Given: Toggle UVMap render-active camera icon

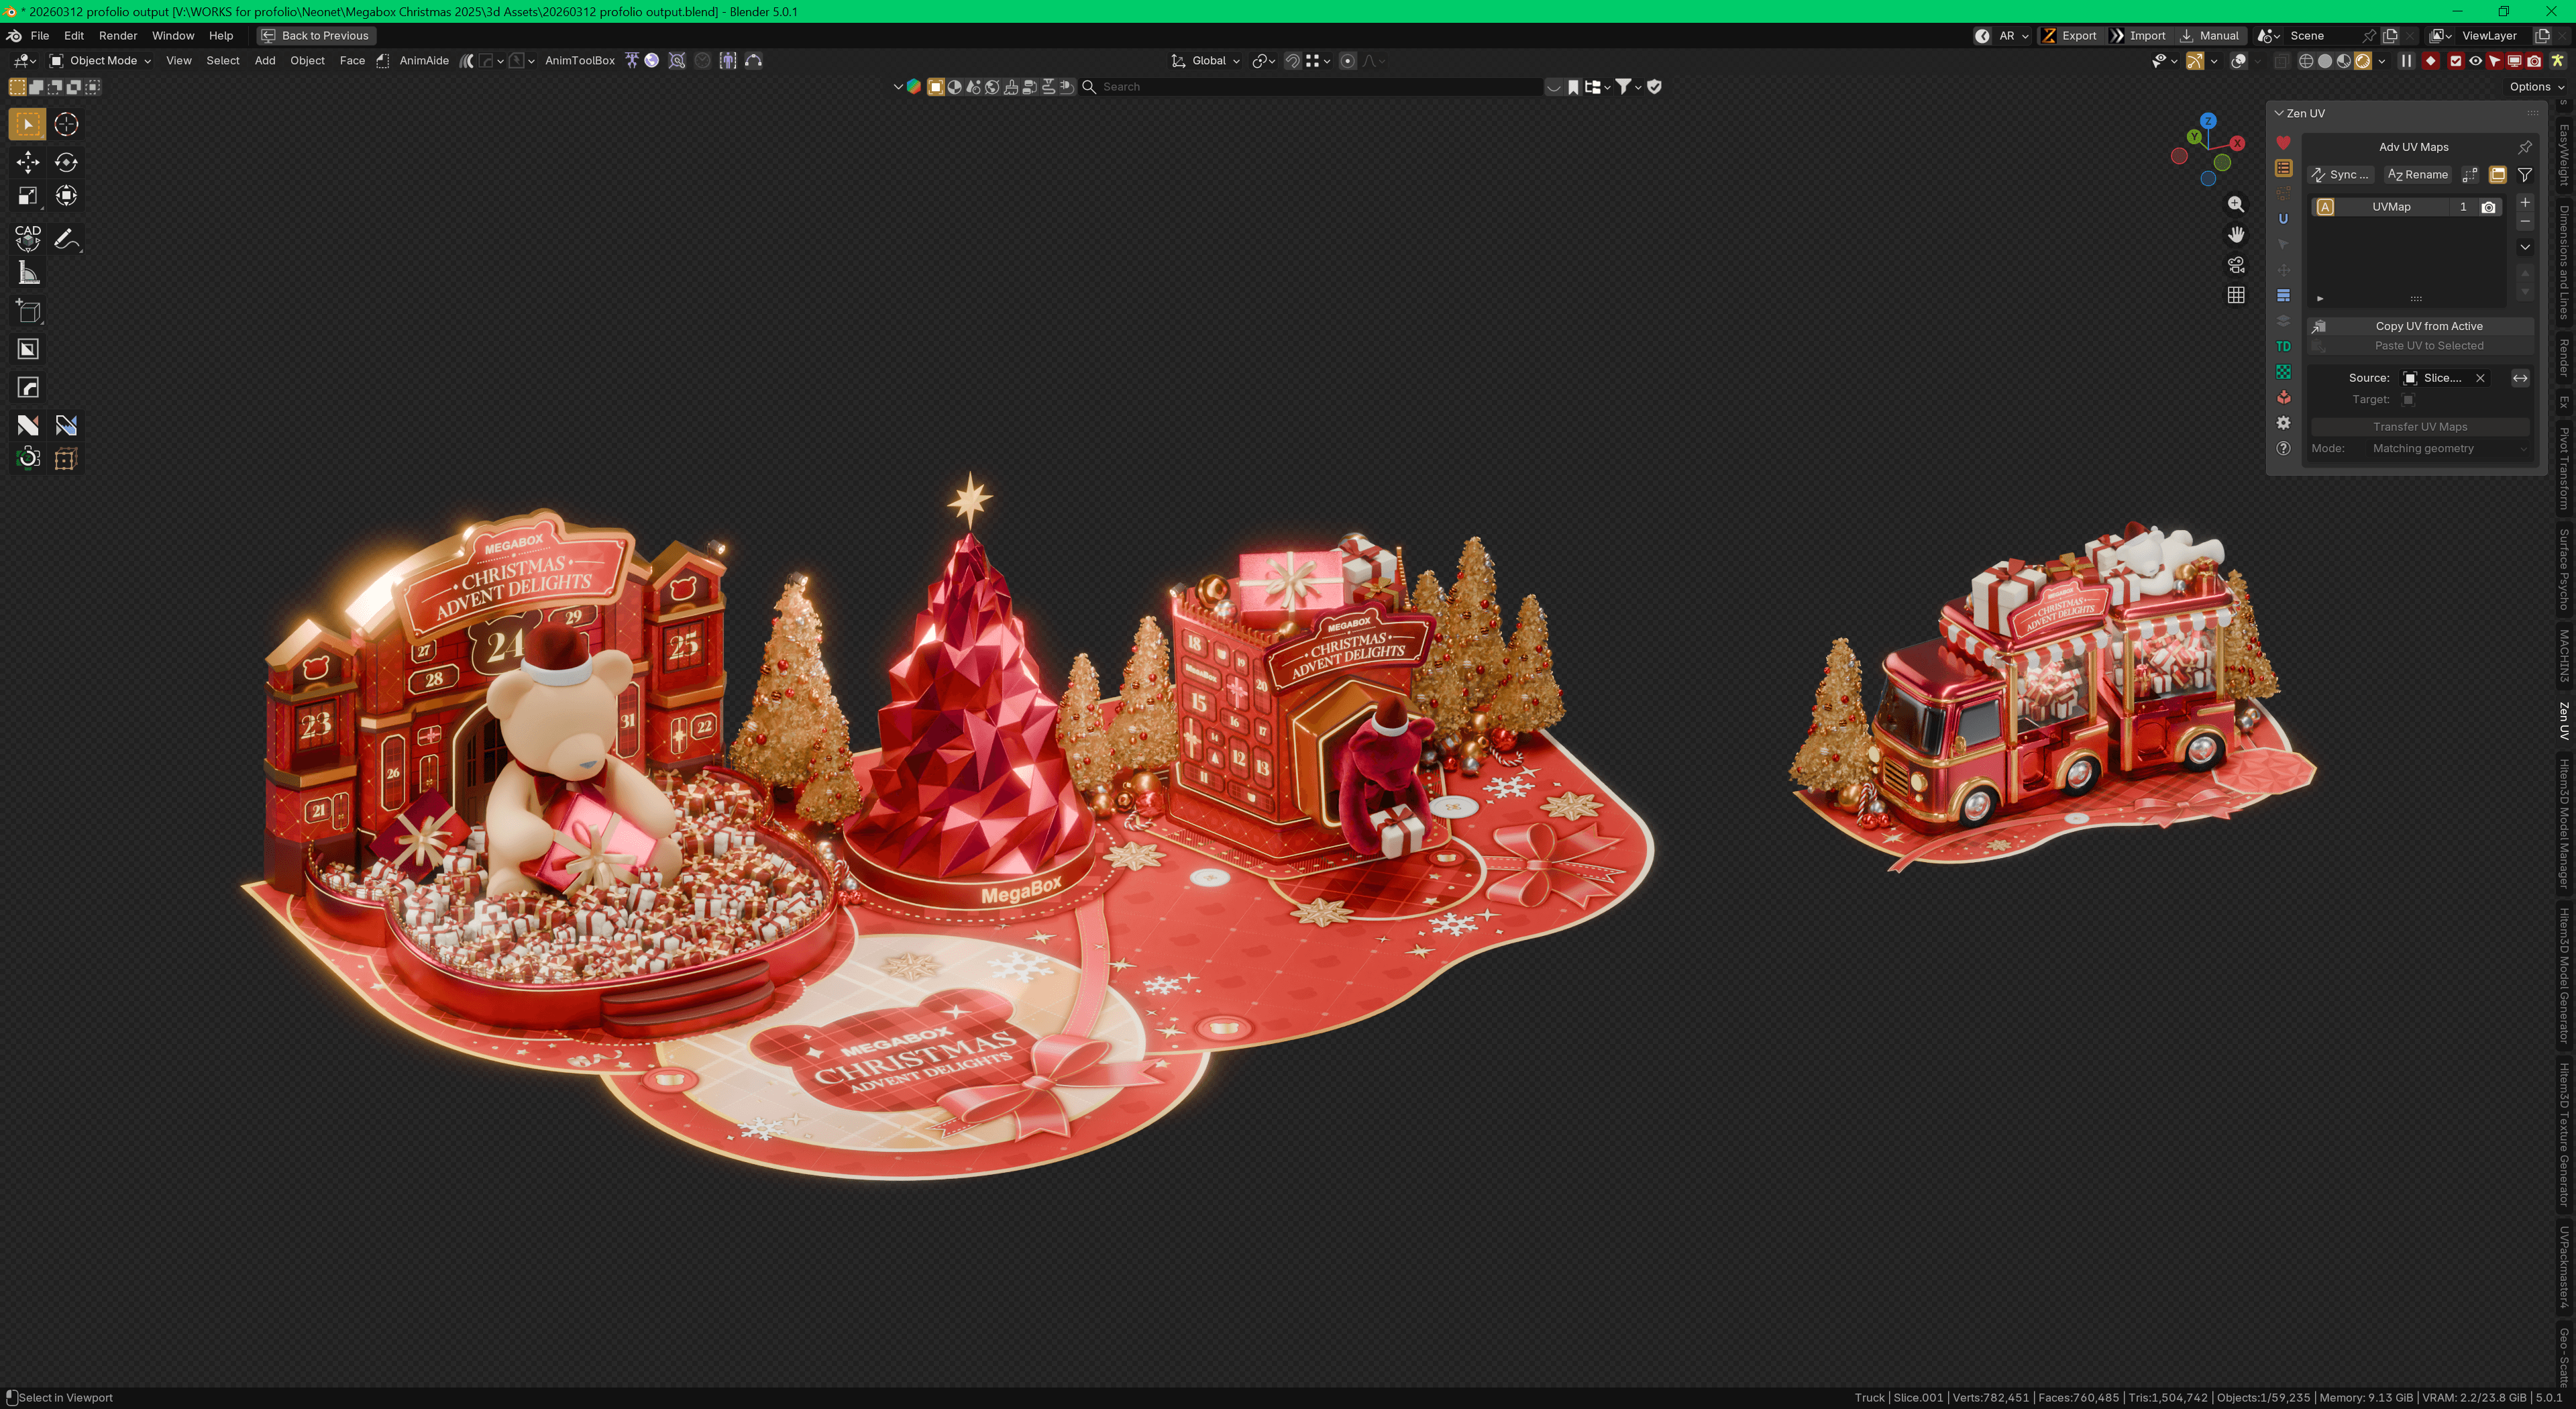Looking at the screenshot, I should 2489,207.
